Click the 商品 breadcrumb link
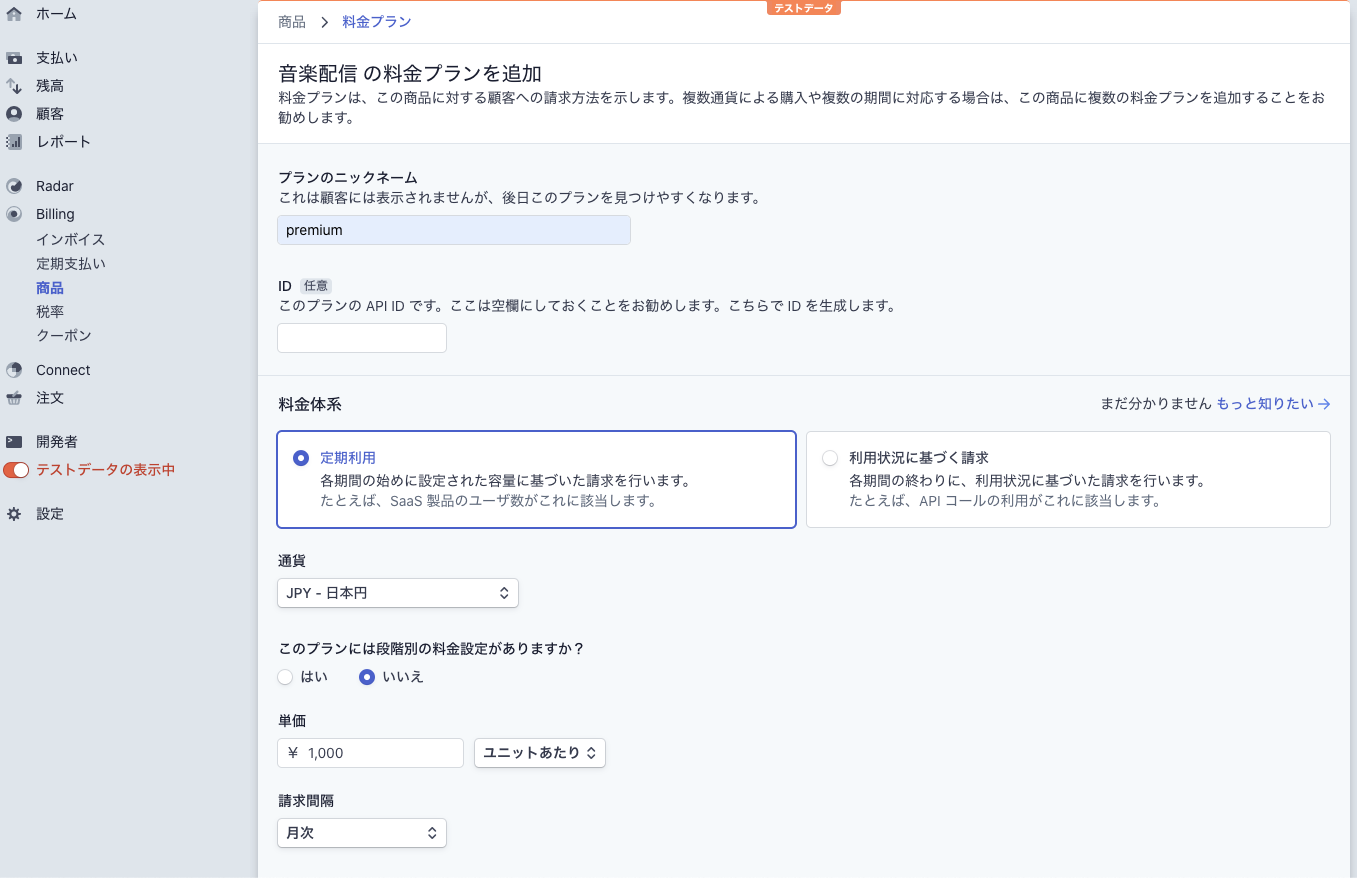The width and height of the screenshot is (1357, 878). [x=292, y=21]
